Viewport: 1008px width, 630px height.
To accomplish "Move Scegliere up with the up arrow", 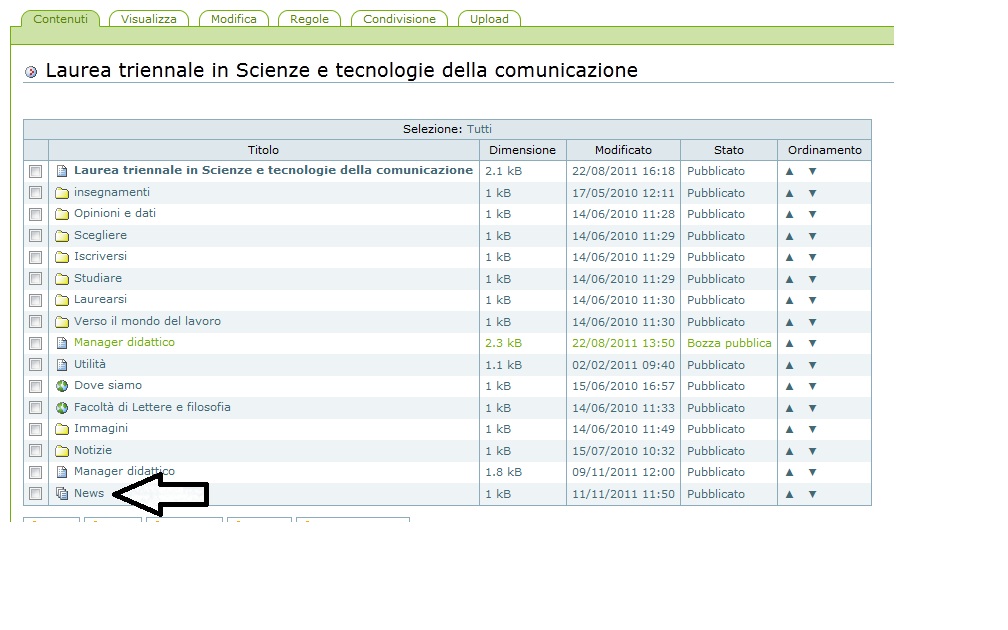I will tap(789, 236).
